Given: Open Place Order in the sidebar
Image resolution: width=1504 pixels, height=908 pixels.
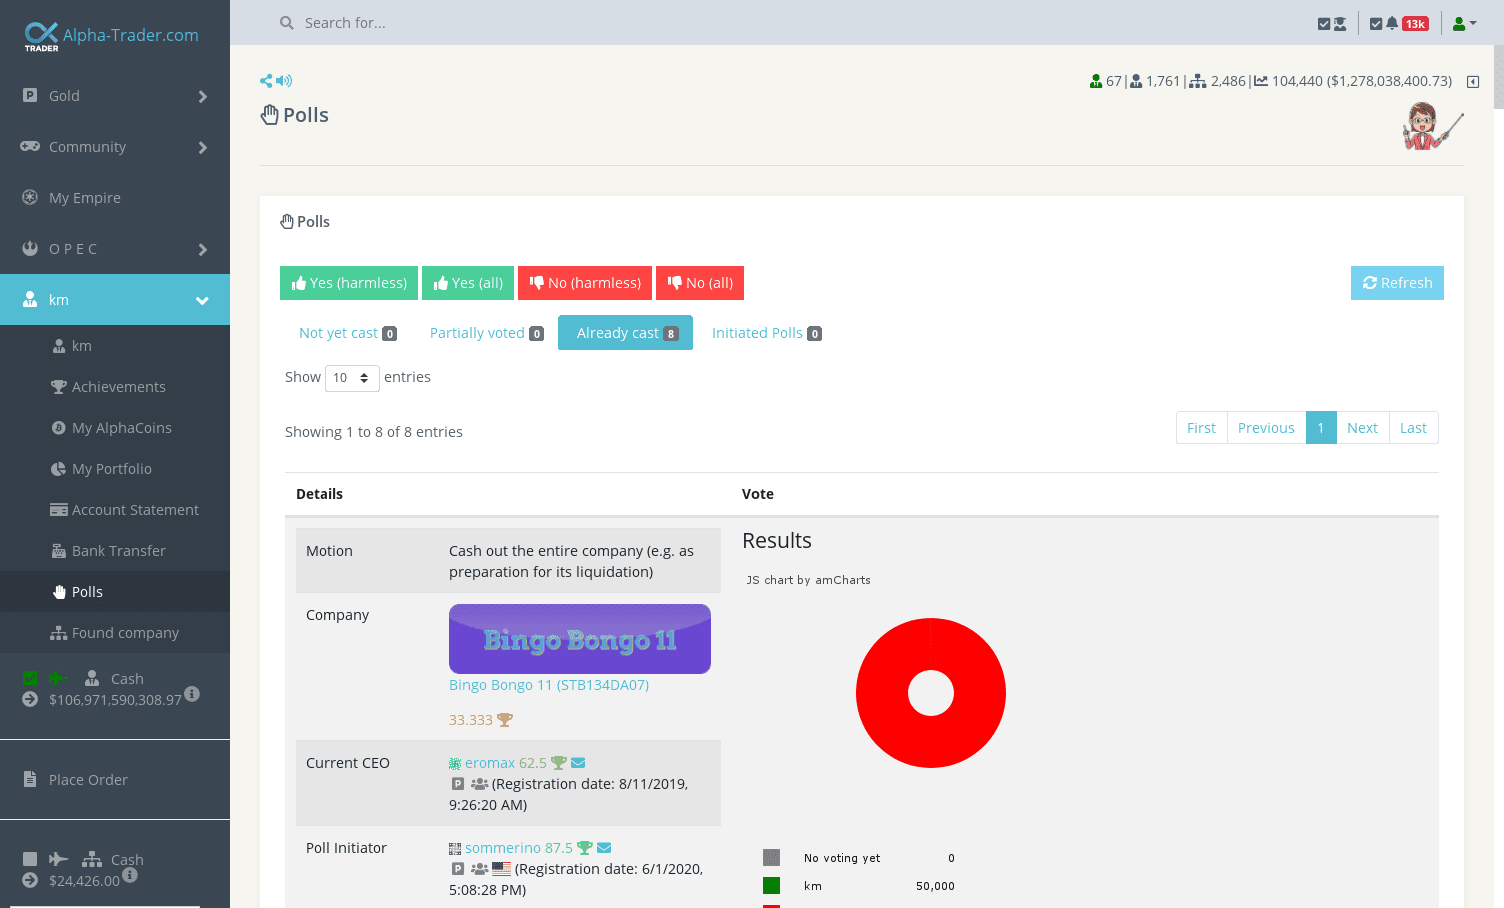Looking at the screenshot, I should (115, 780).
